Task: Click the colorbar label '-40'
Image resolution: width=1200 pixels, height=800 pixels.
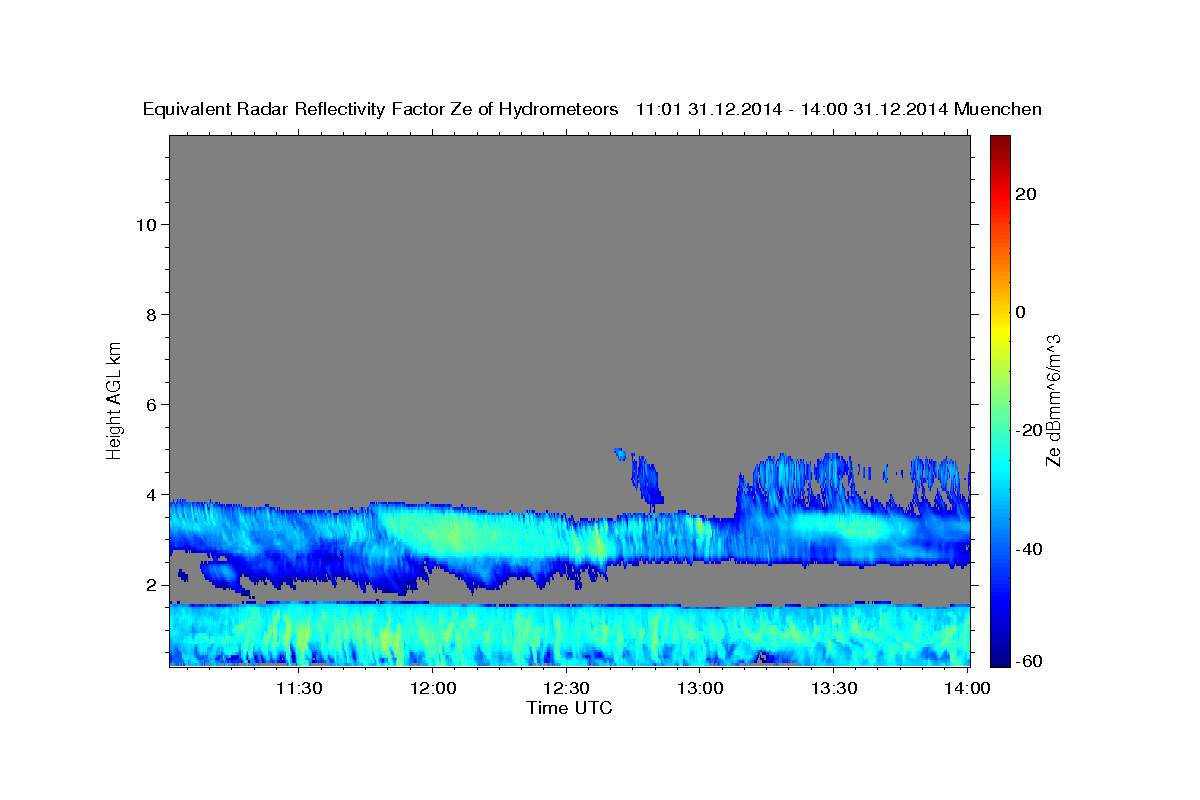Action: (x=1027, y=549)
